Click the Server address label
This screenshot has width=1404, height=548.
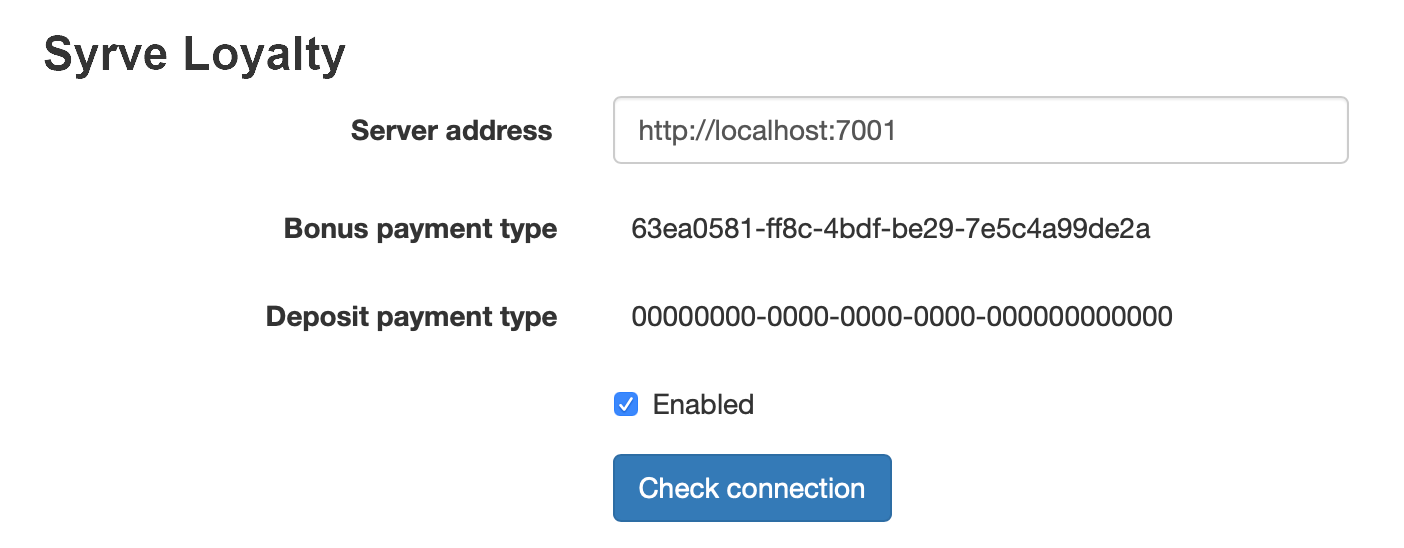click(451, 130)
